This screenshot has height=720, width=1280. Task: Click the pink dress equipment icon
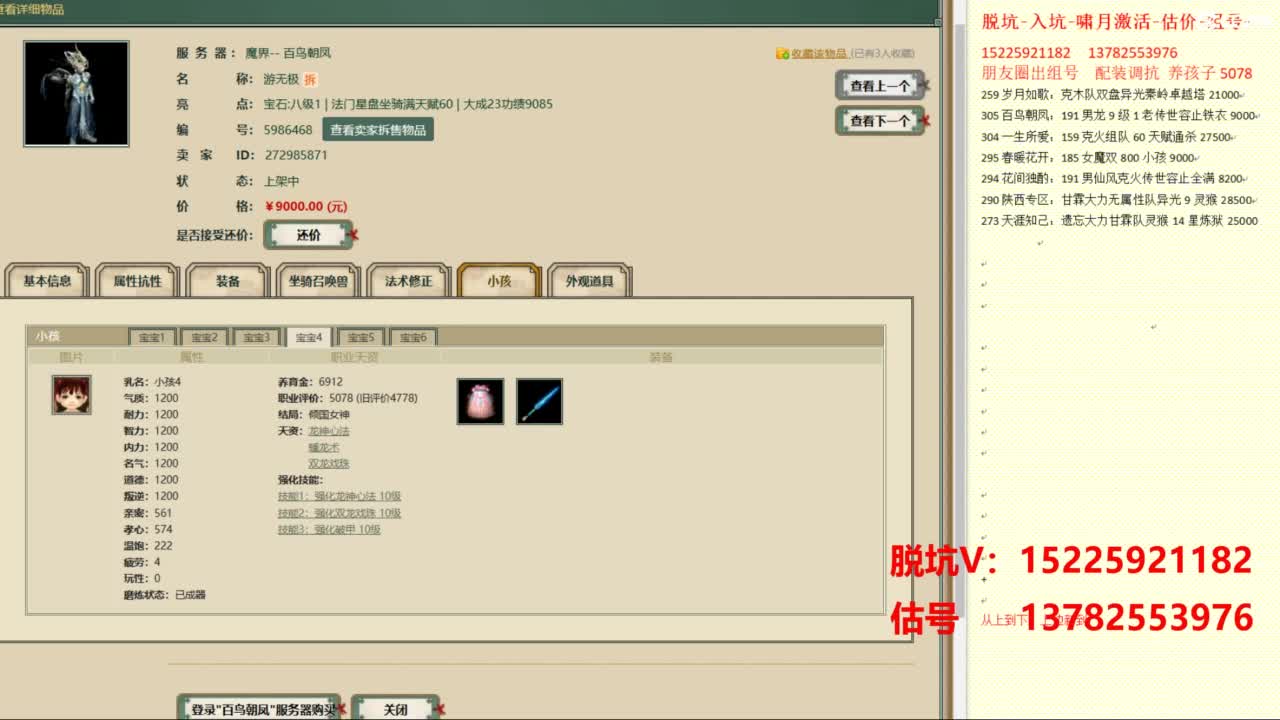coord(480,401)
